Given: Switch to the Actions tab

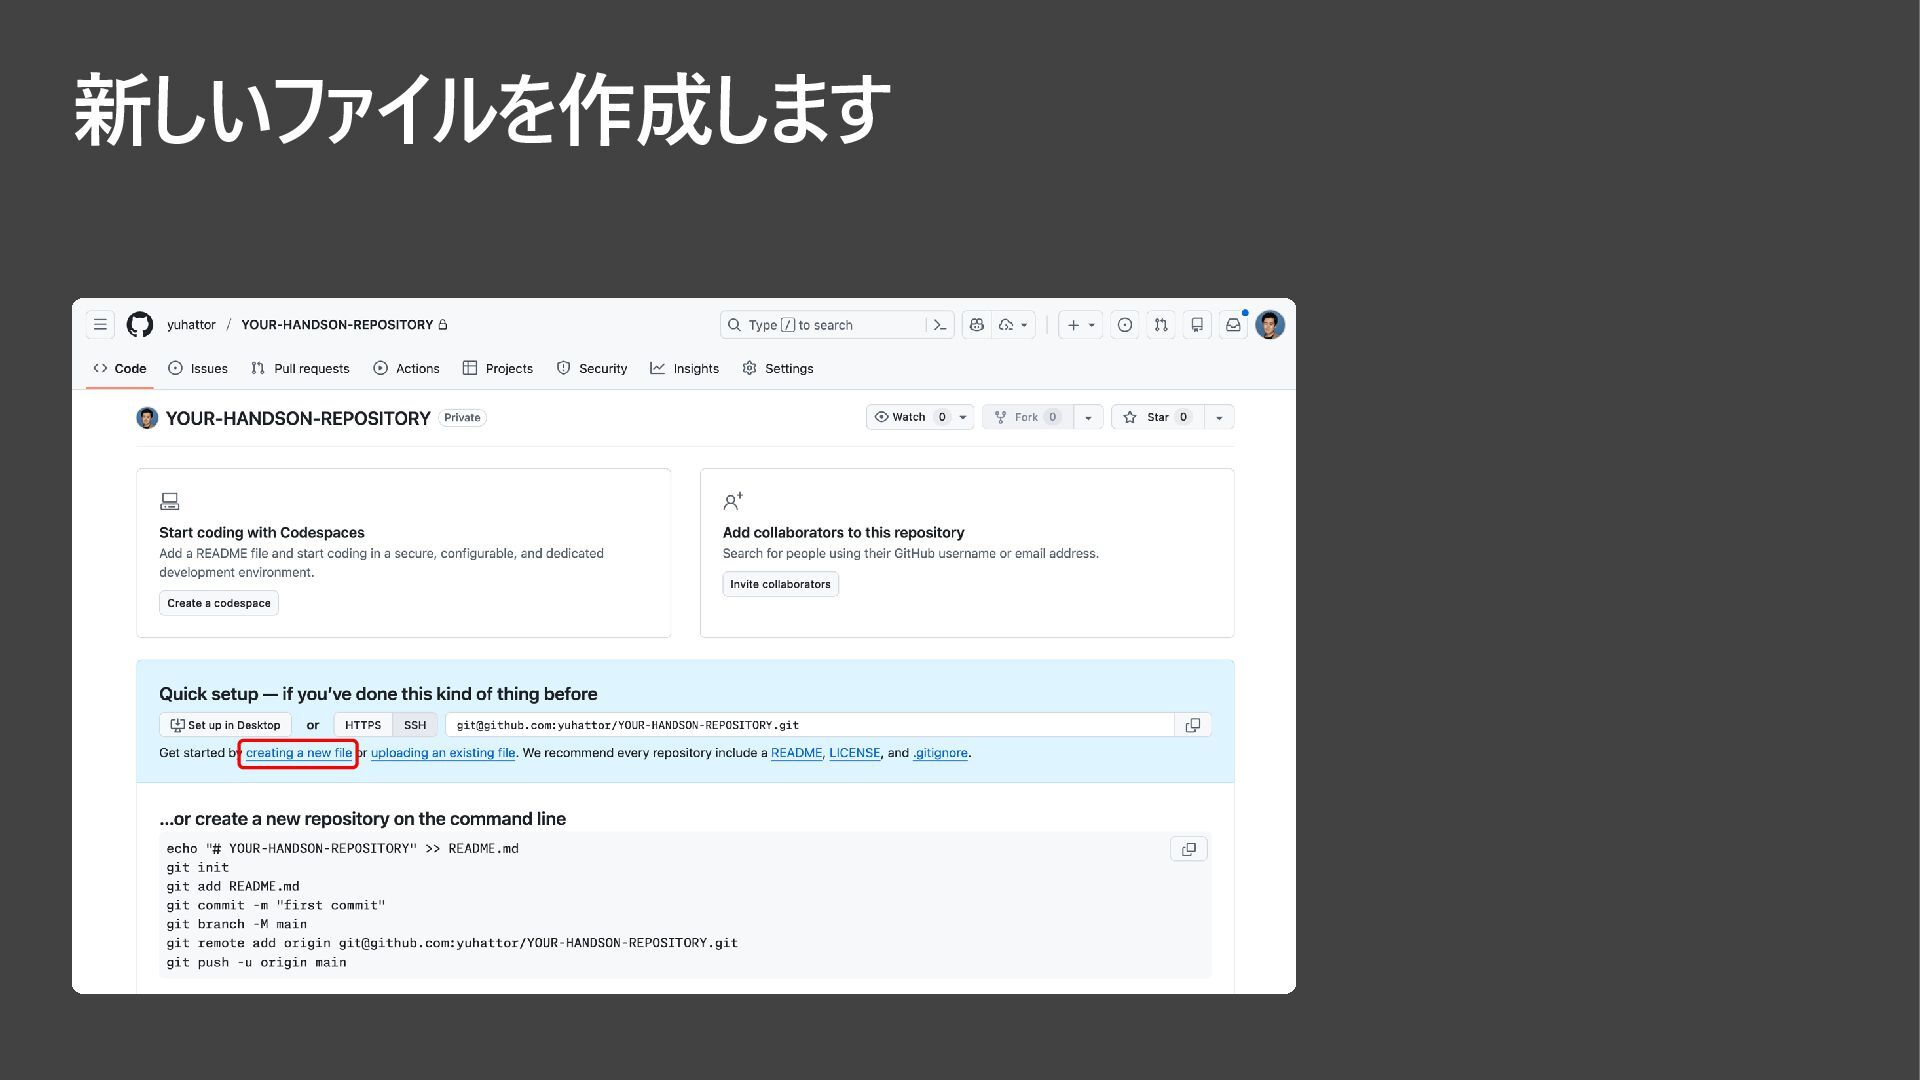Looking at the screenshot, I should 406,368.
